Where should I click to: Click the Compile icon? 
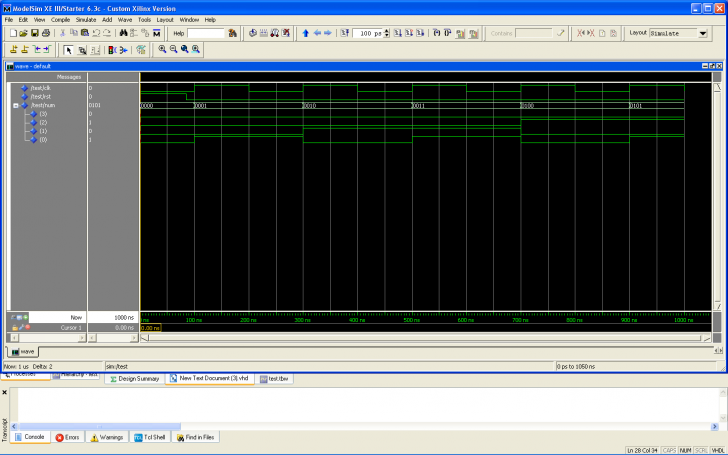pyautogui.click(x=253, y=33)
